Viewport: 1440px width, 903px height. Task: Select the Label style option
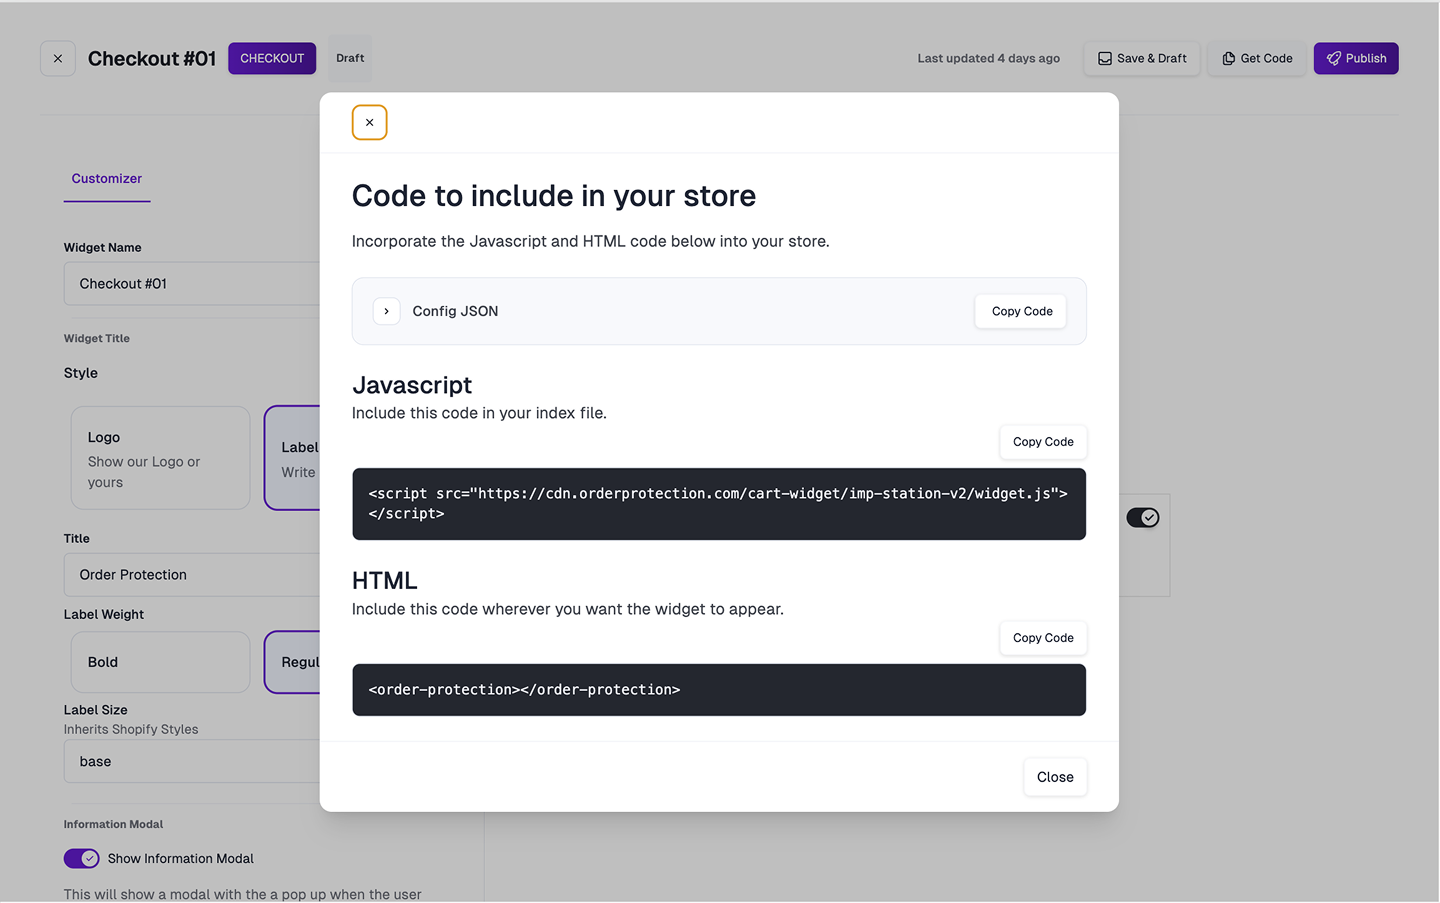pyautogui.click(x=292, y=458)
